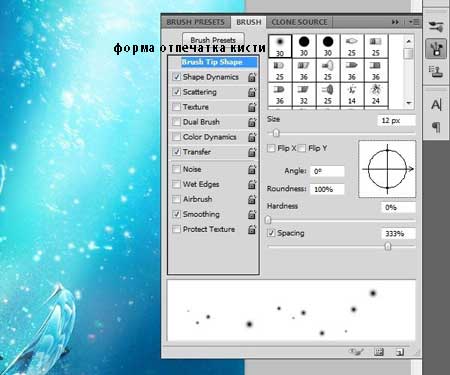Click the brush tip list scroll up arrow
This screenshot has height=375, width=450.
tap(409, 41)
